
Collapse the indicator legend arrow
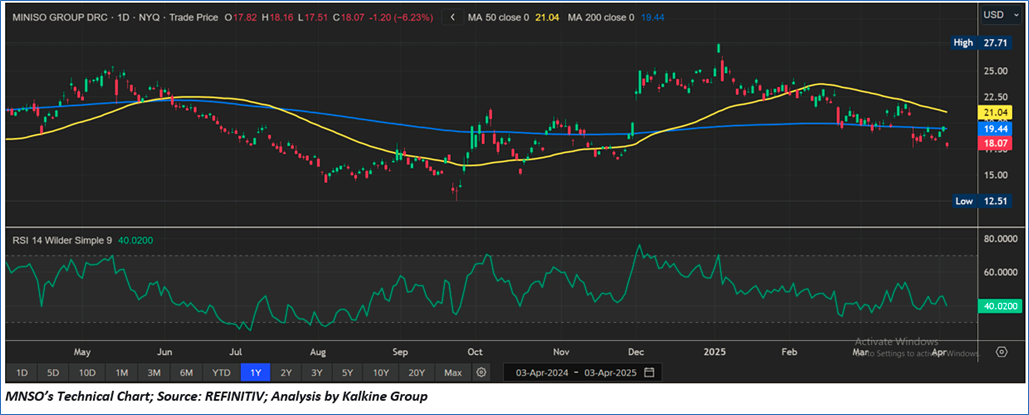tap(453, 16)
